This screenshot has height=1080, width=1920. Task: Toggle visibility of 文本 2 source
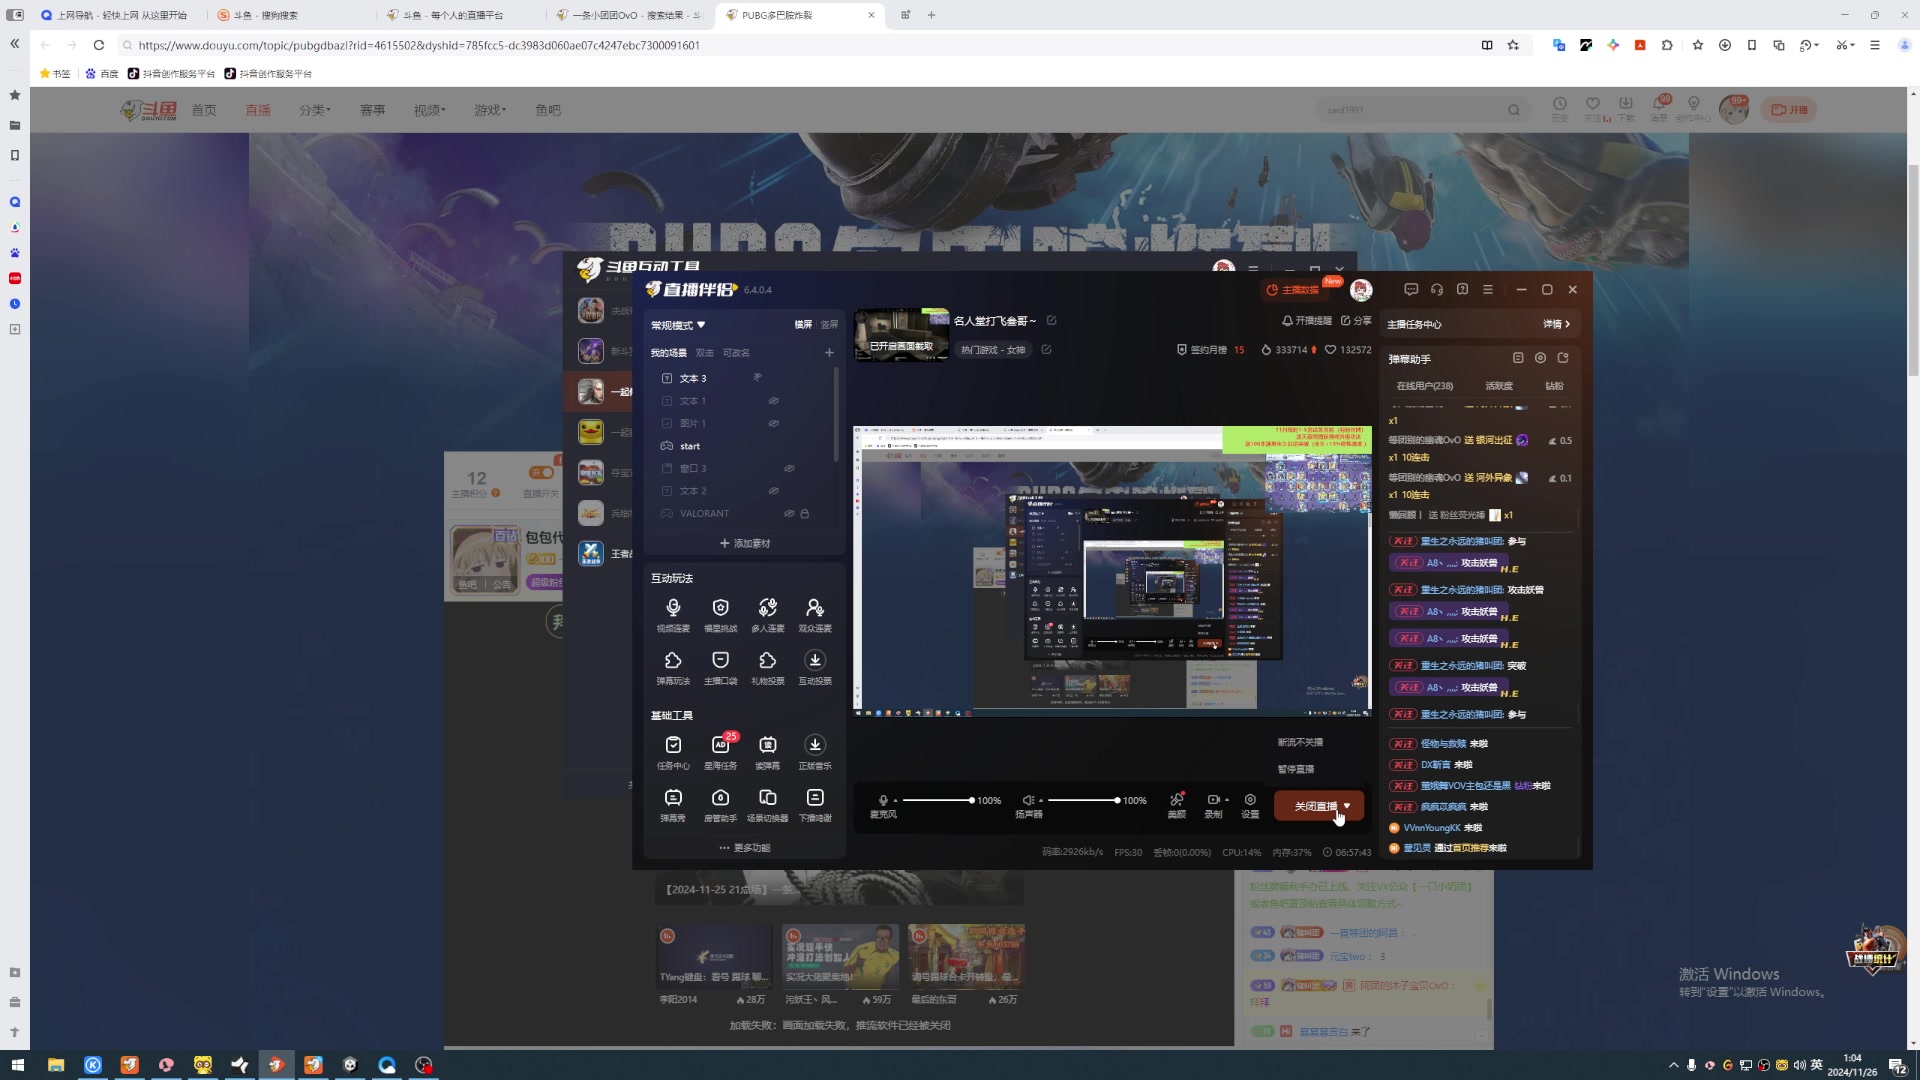point(773,491)
